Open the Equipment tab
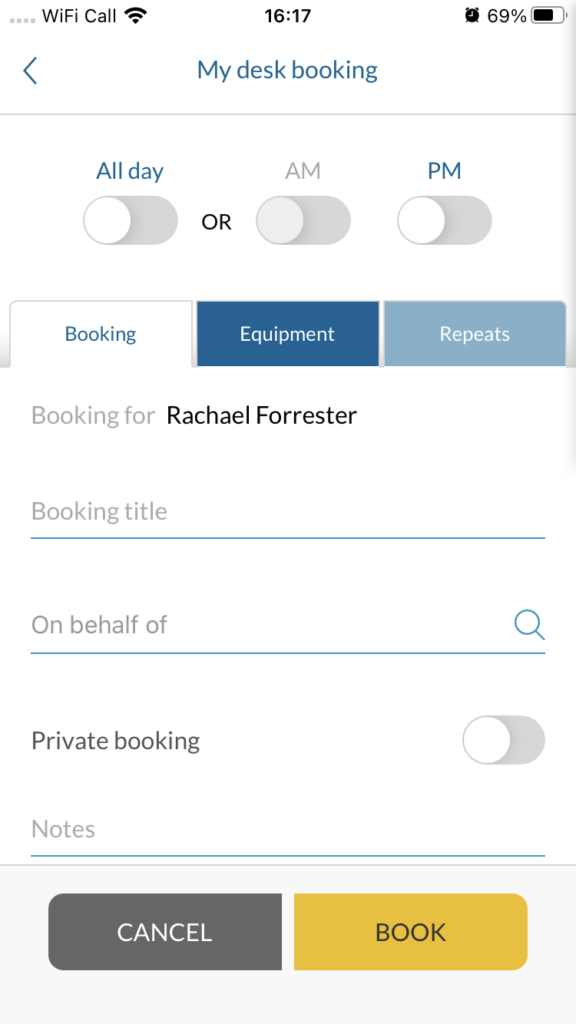 [287, 334]
